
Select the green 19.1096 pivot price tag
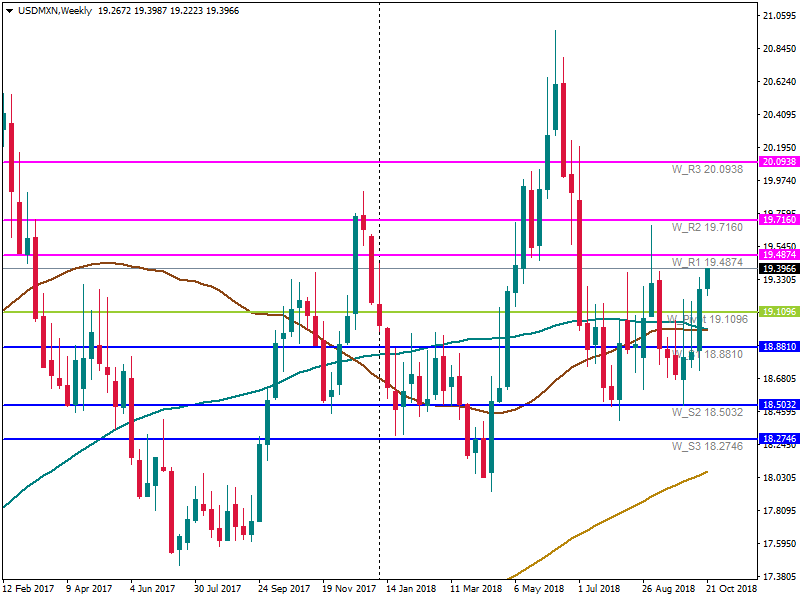pyautogui.click(x=778, y=312)
